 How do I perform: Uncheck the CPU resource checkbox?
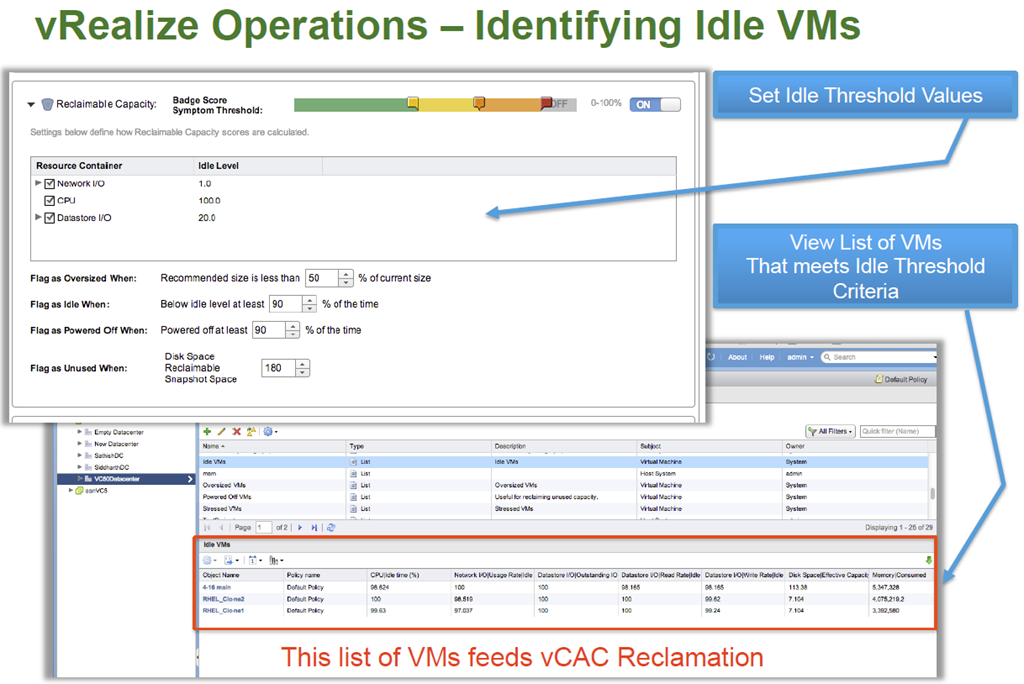[x=50, y=201]
